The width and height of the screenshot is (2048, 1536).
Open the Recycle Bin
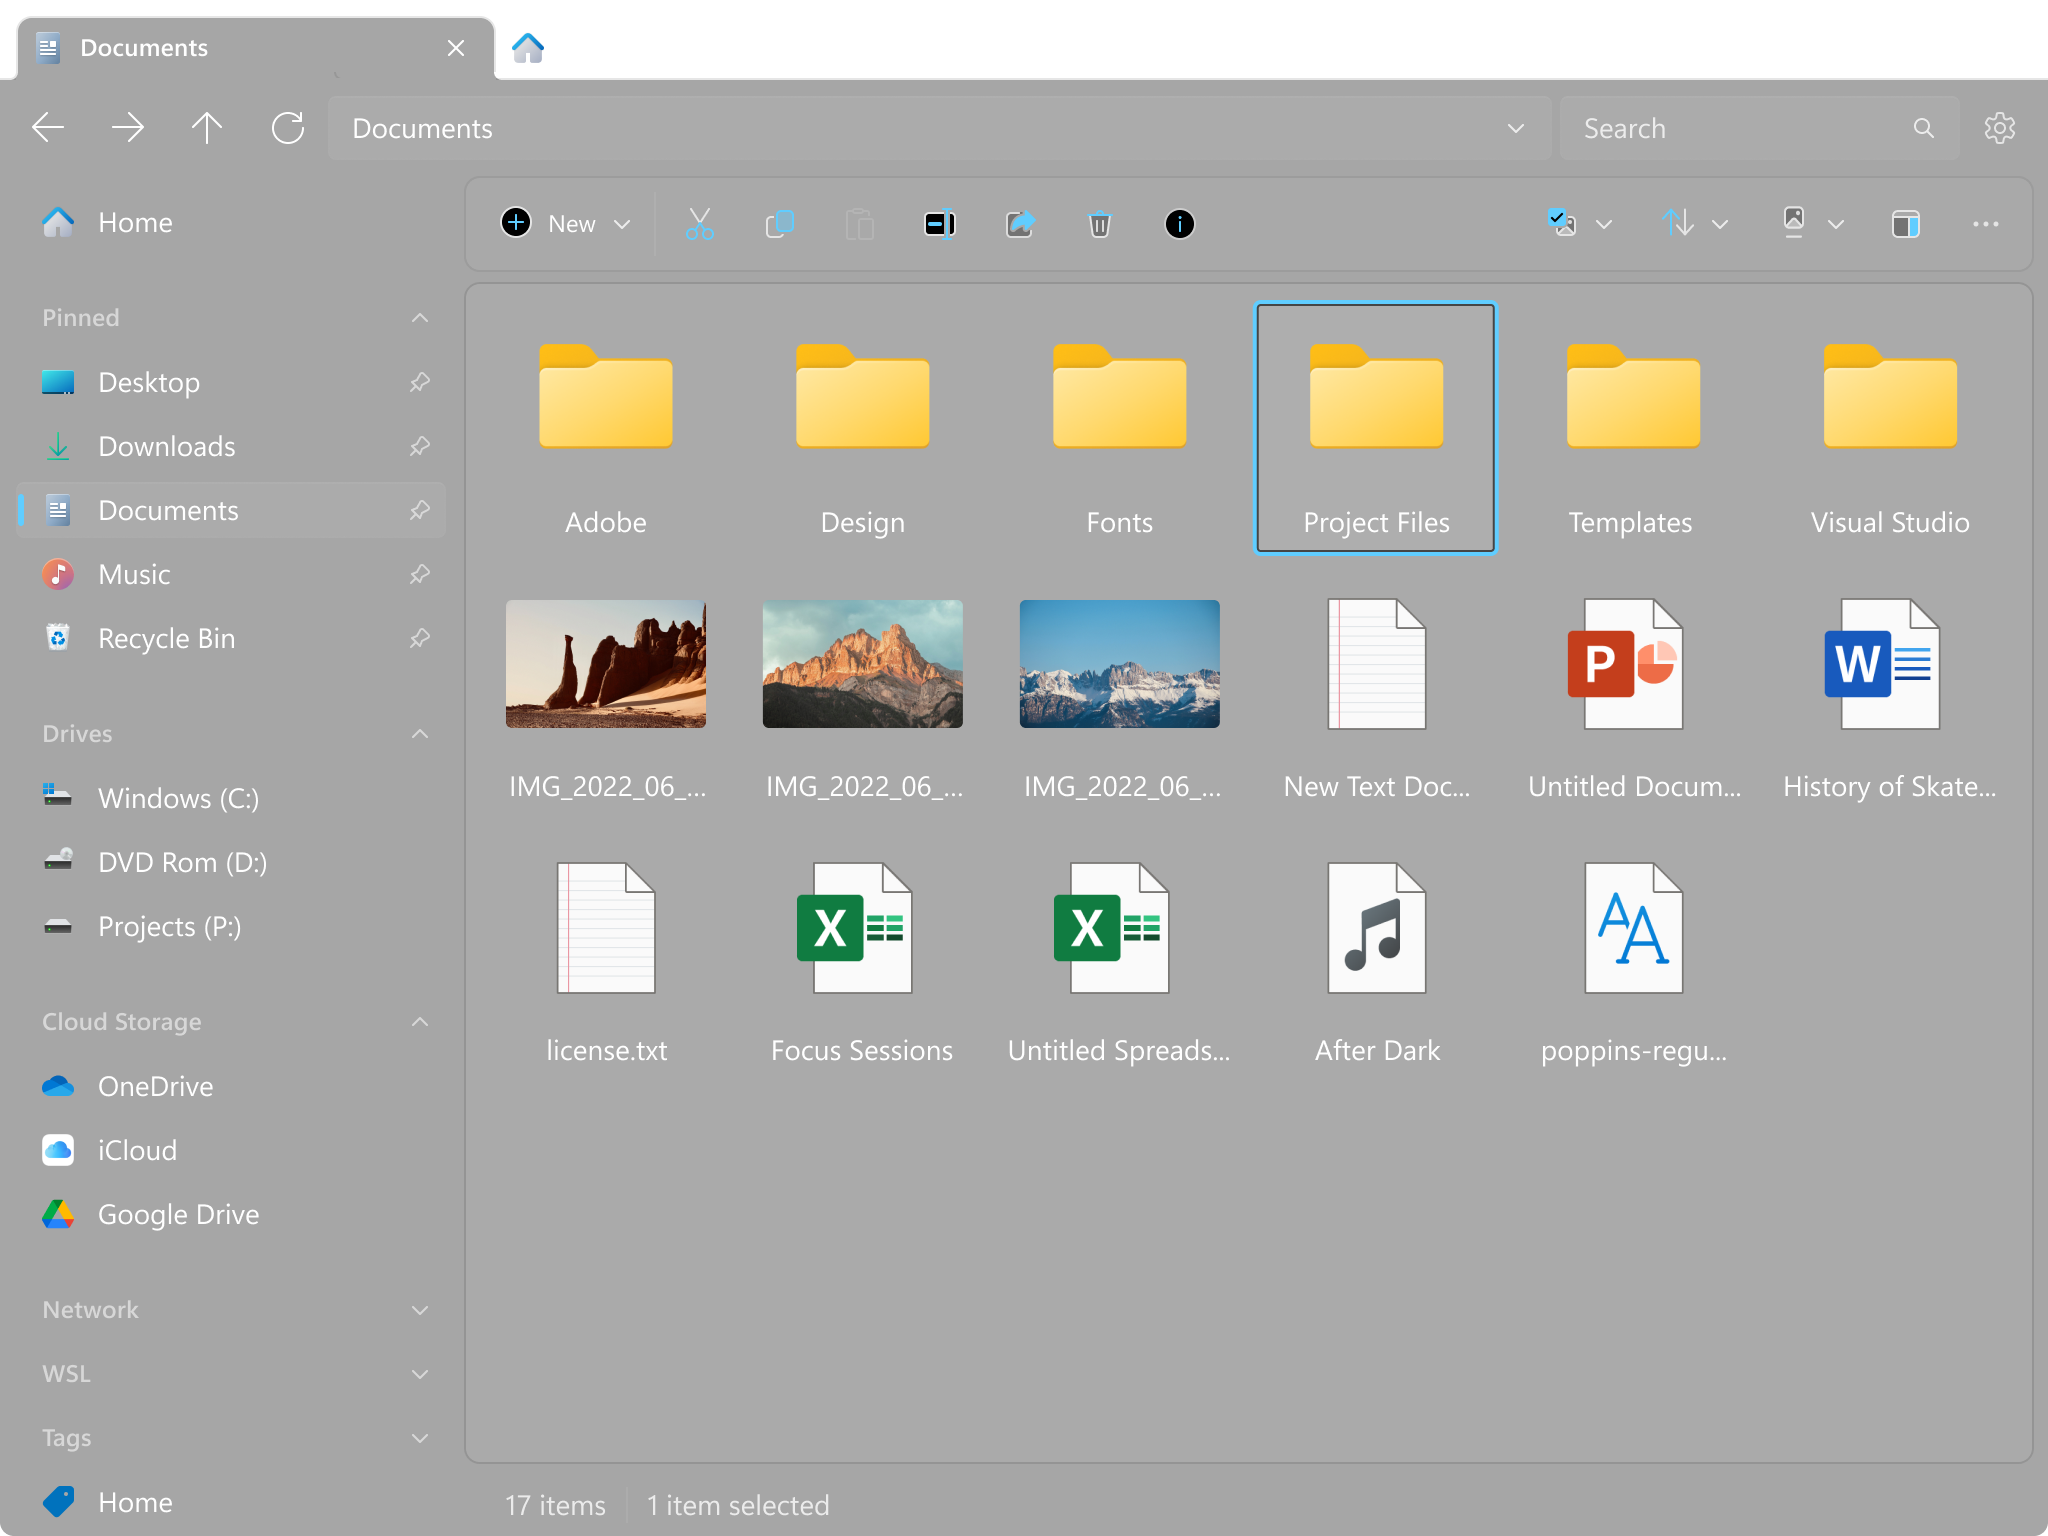(x=166, y=638)
